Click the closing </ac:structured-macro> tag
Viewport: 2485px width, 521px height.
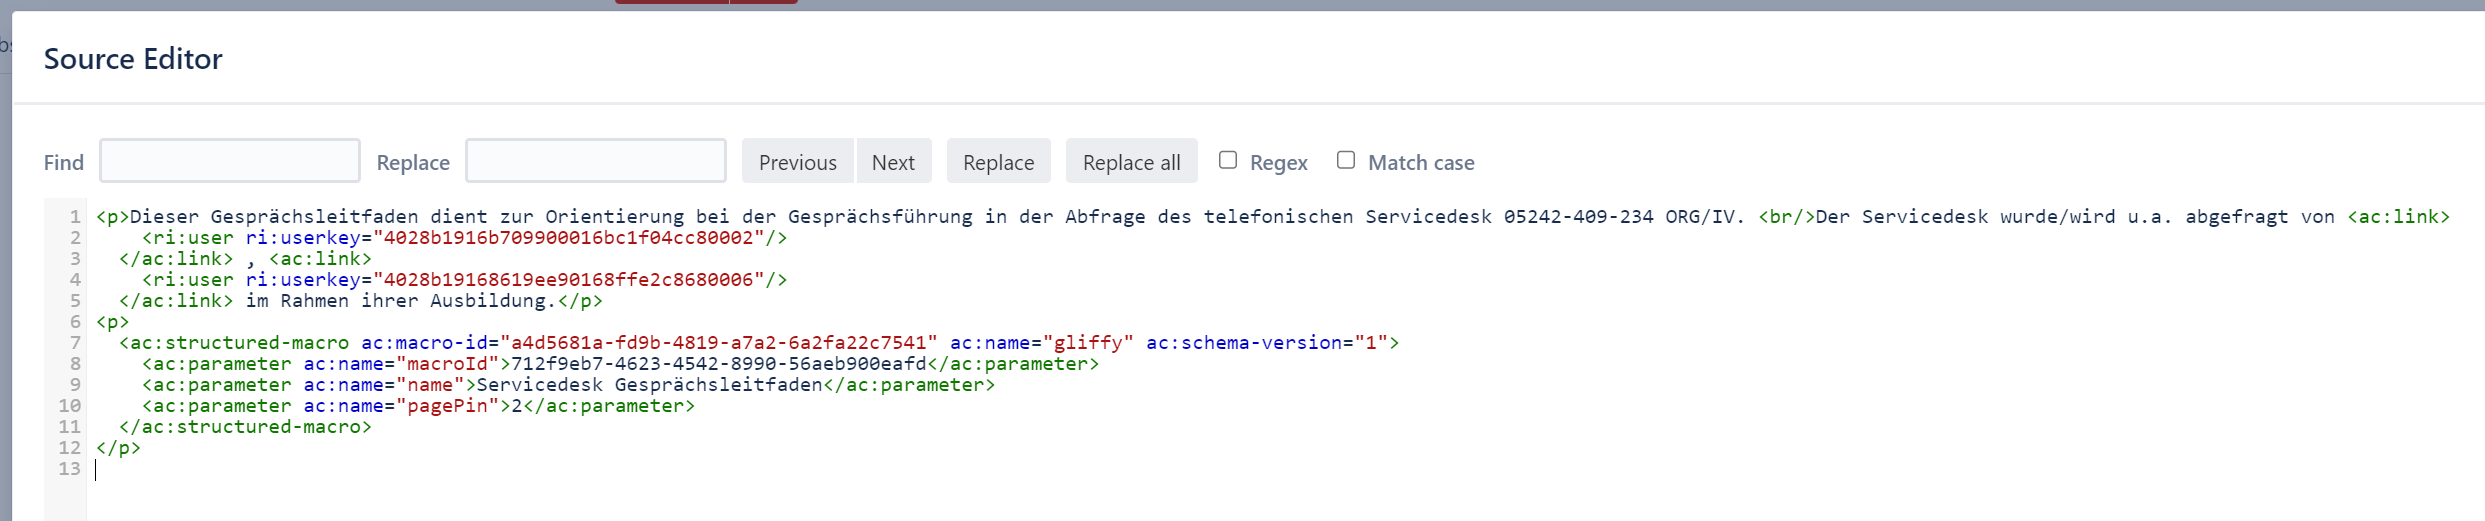pos(245,427)
